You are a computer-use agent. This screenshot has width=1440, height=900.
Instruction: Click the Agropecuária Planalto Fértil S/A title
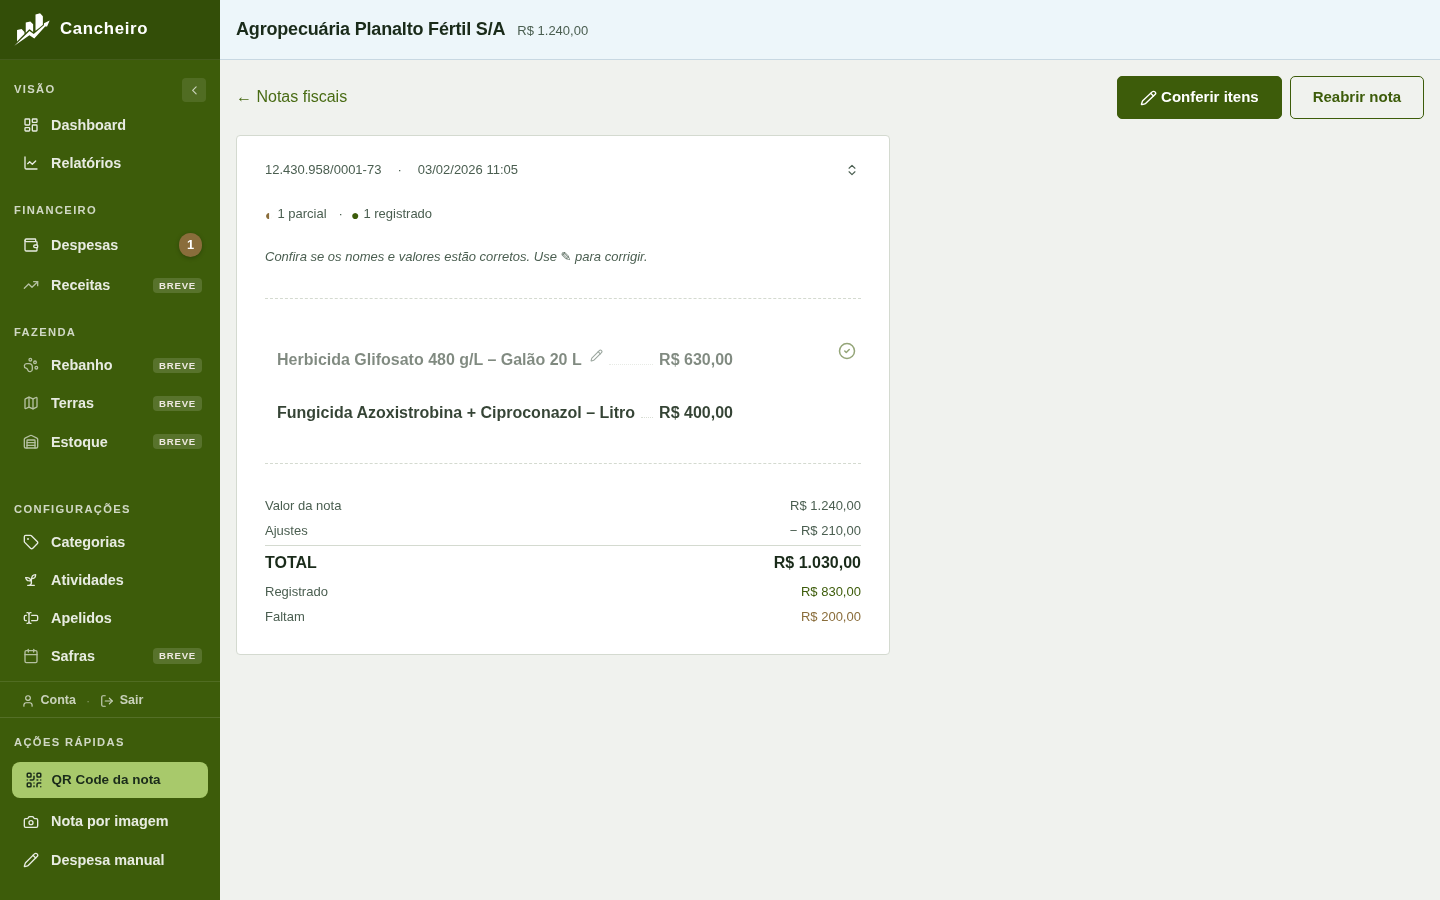tap(370, 29)
